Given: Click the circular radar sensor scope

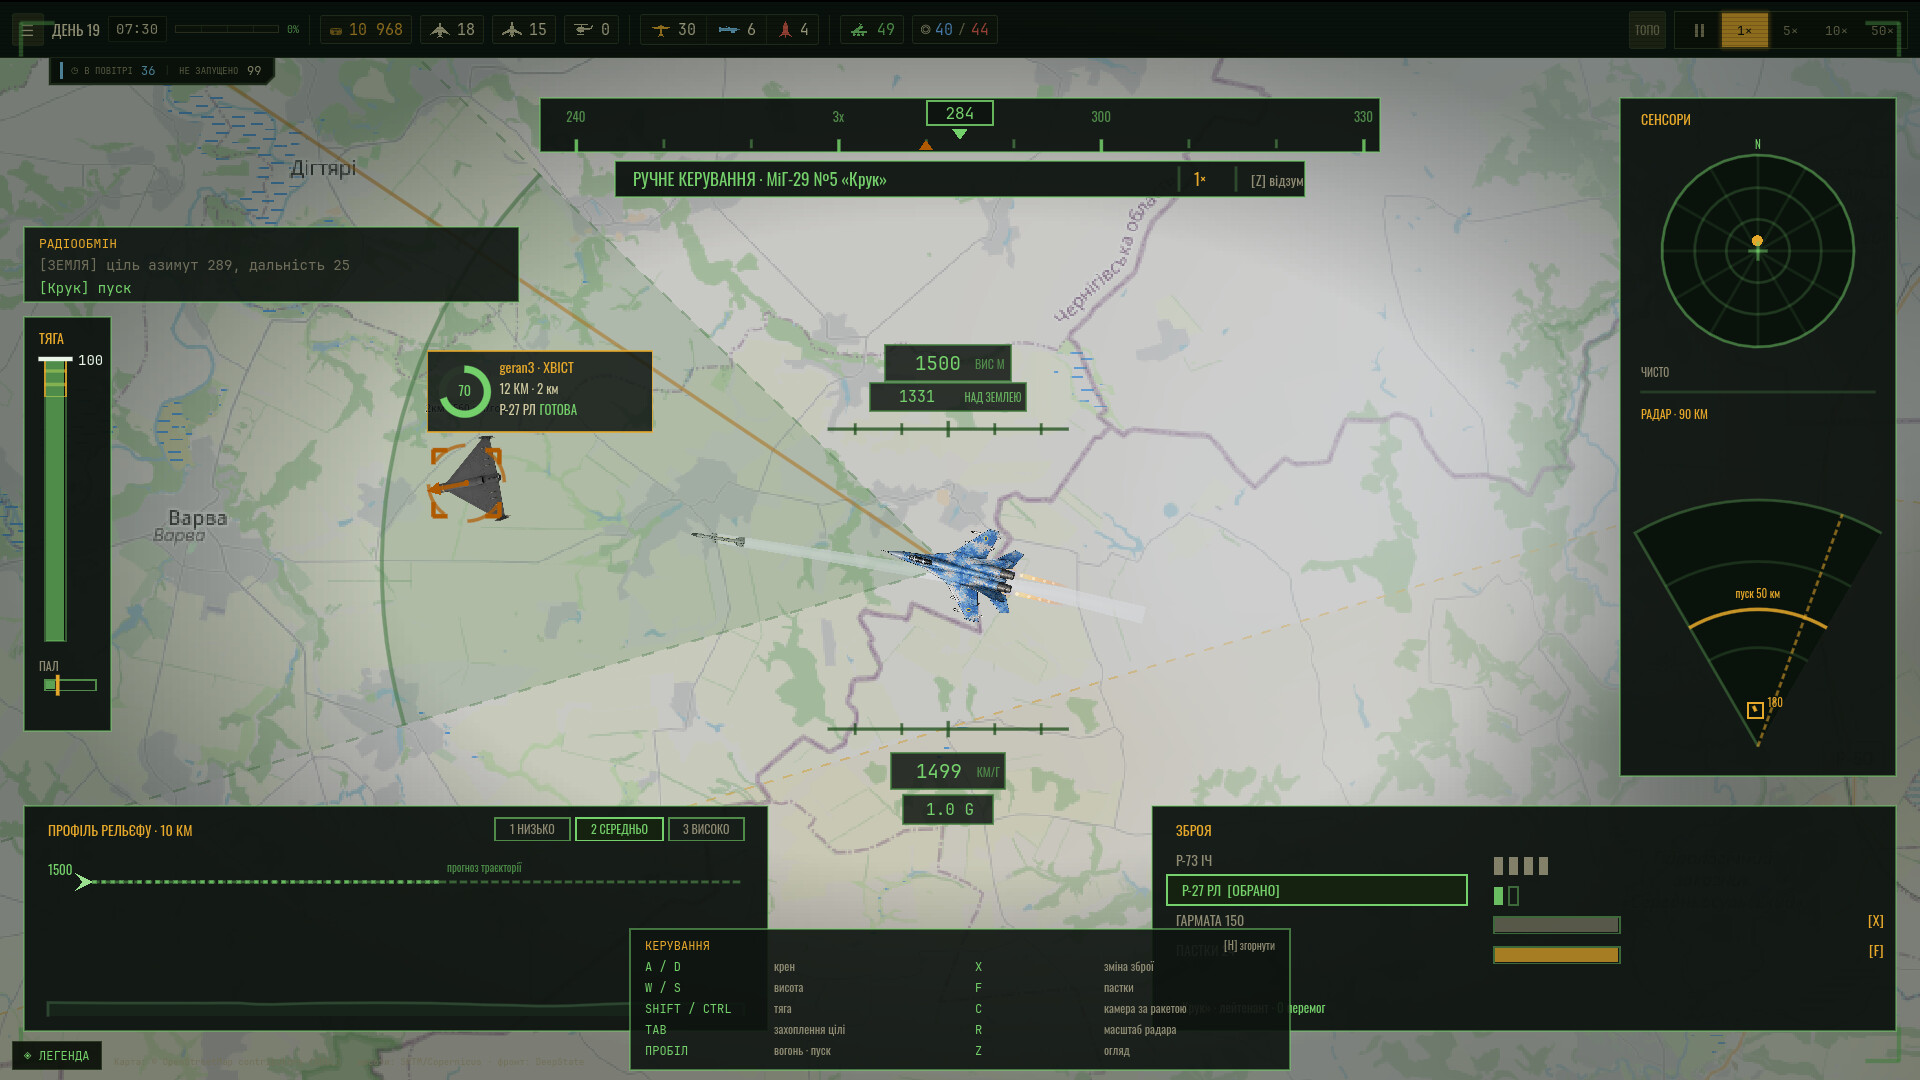Looking at the screenshot, I should [1757, 250].
